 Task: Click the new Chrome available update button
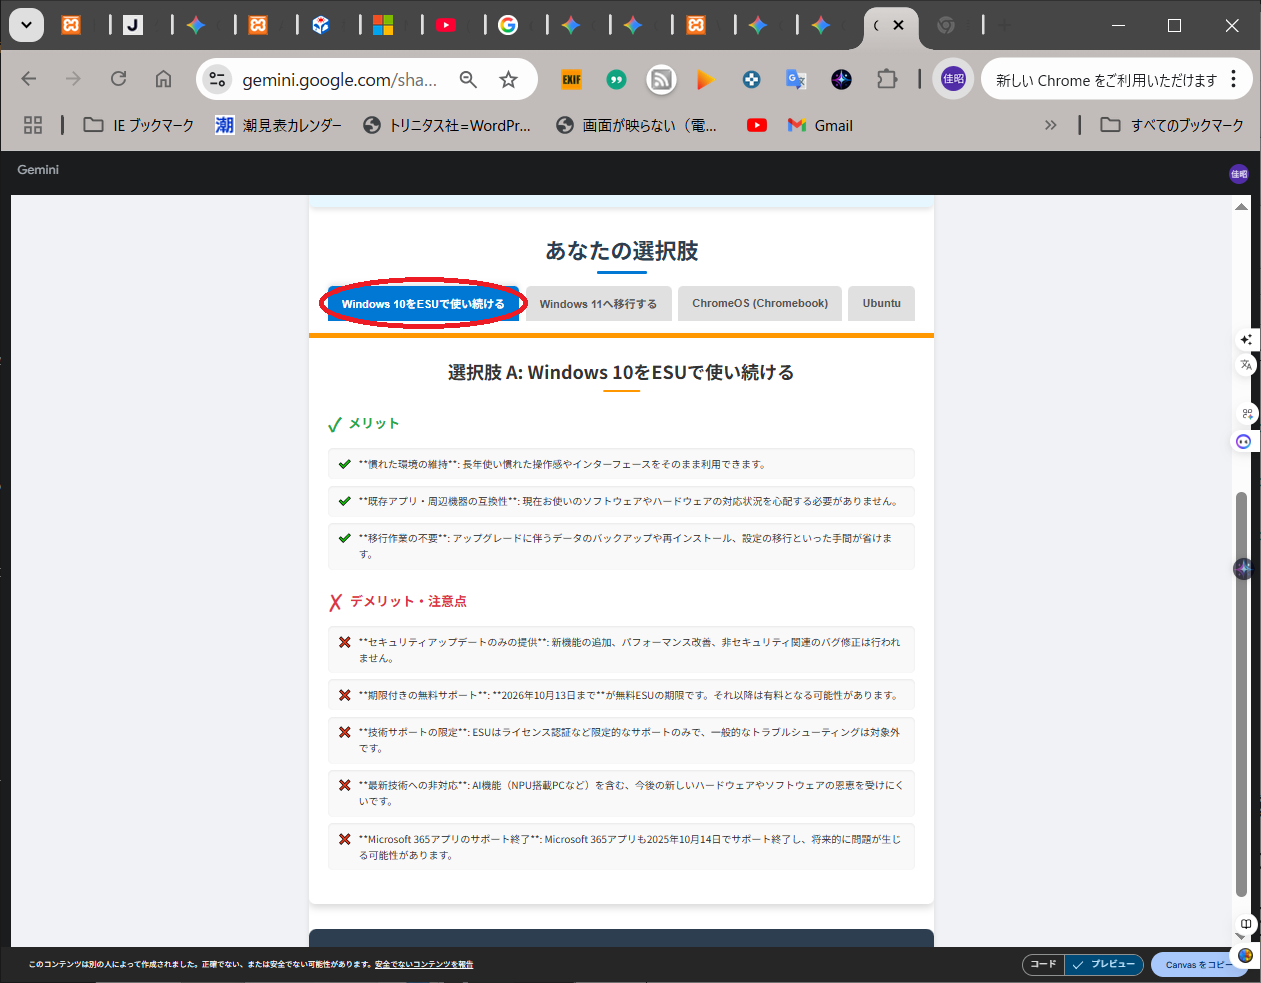(1106, 80)
